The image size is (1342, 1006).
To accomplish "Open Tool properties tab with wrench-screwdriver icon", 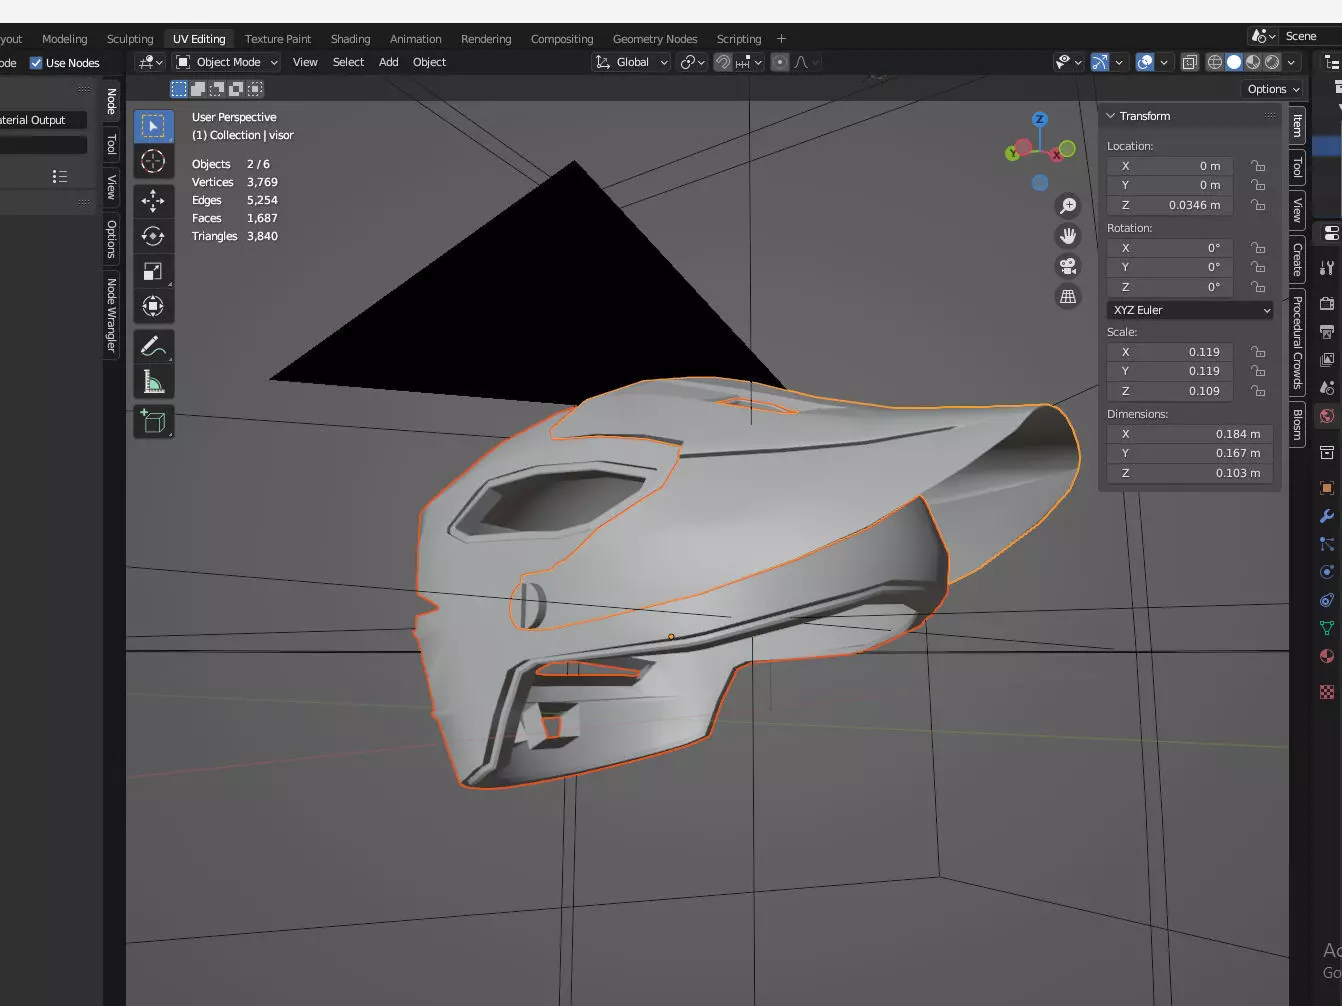I will [x=1327, y=268].
